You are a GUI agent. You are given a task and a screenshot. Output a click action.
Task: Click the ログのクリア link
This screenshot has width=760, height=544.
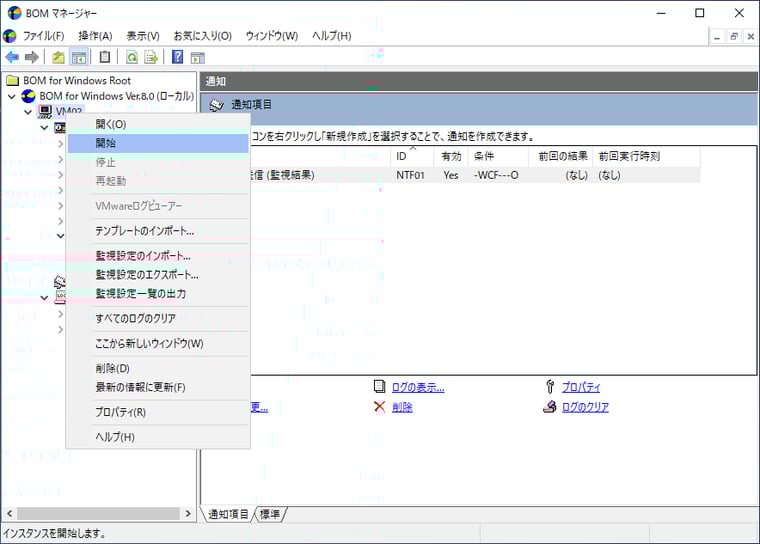pos(585,407)
